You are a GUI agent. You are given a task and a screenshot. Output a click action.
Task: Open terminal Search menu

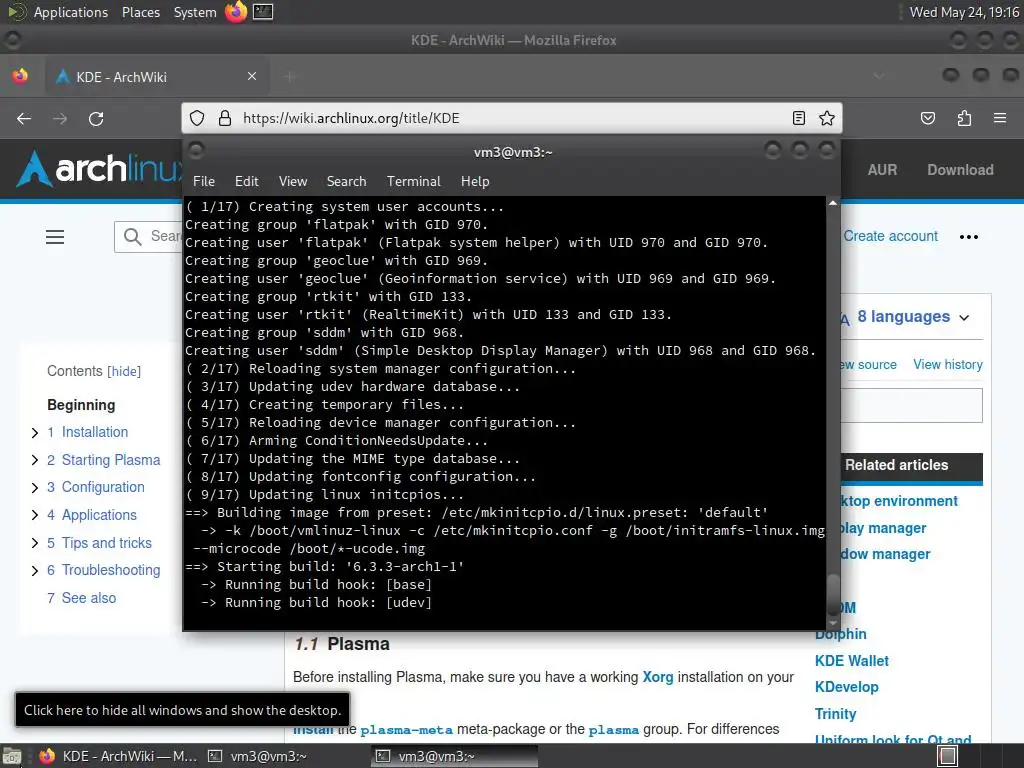[x=346, y=182]
